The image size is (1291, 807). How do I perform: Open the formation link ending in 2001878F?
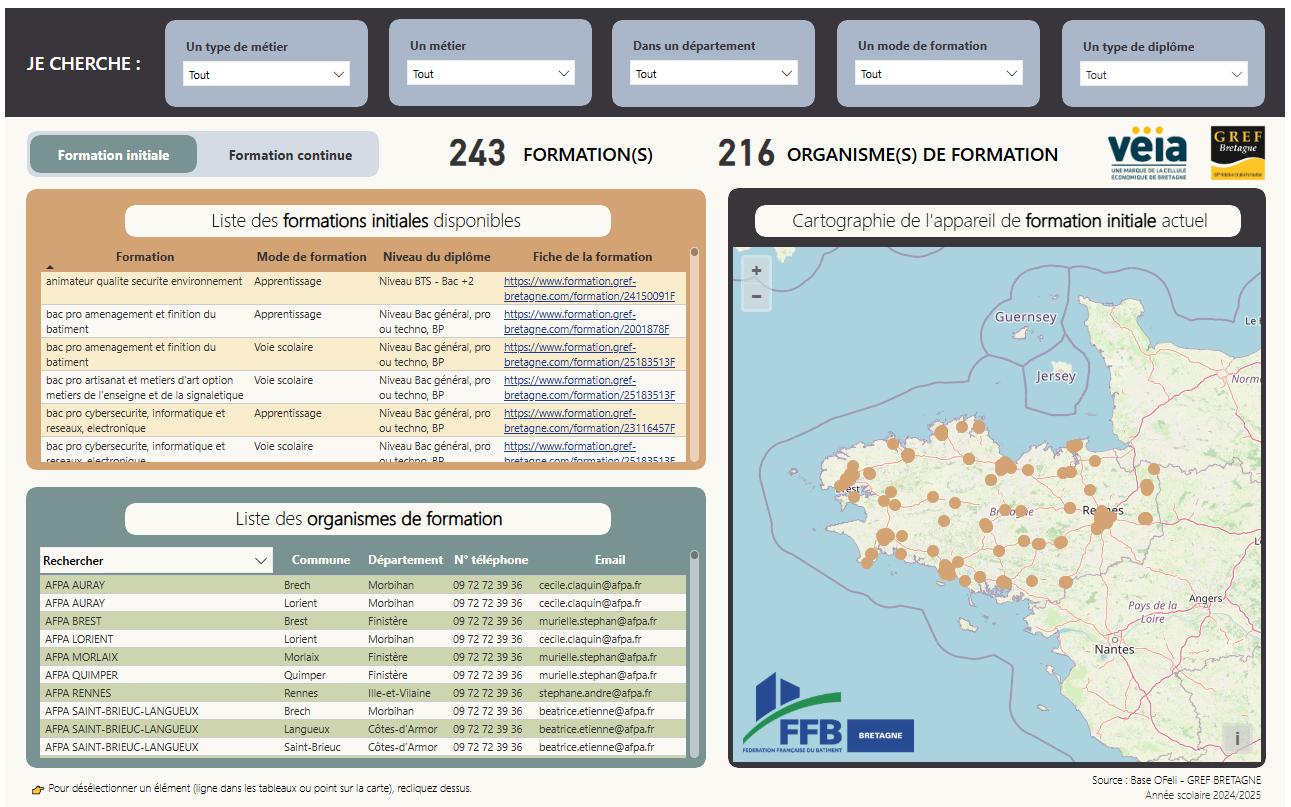(x=586, y=329)
